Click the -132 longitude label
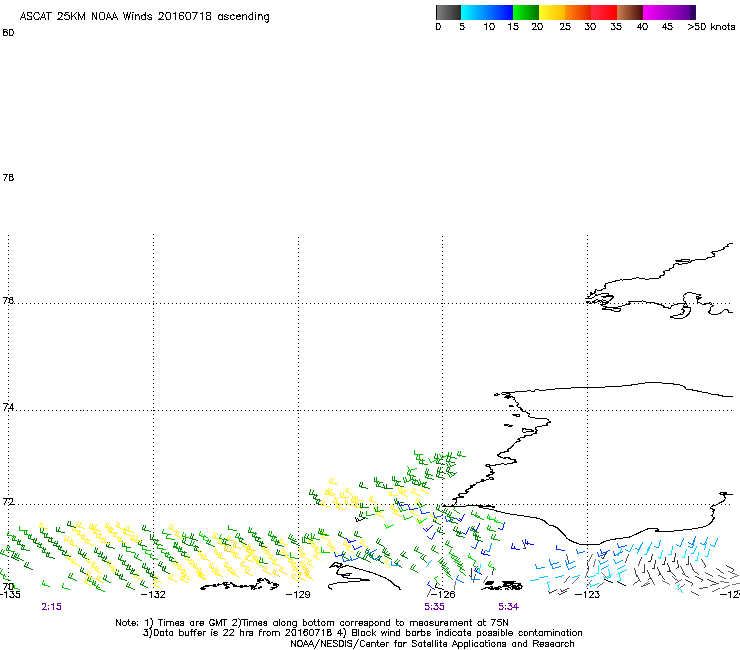The height and width of the screenshot is (650, 740). click(x=153, y=594)
